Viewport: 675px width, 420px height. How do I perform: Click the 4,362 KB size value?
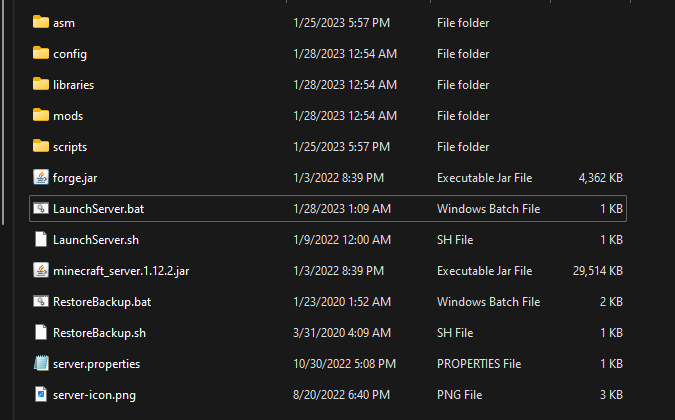tap(601, 178)
